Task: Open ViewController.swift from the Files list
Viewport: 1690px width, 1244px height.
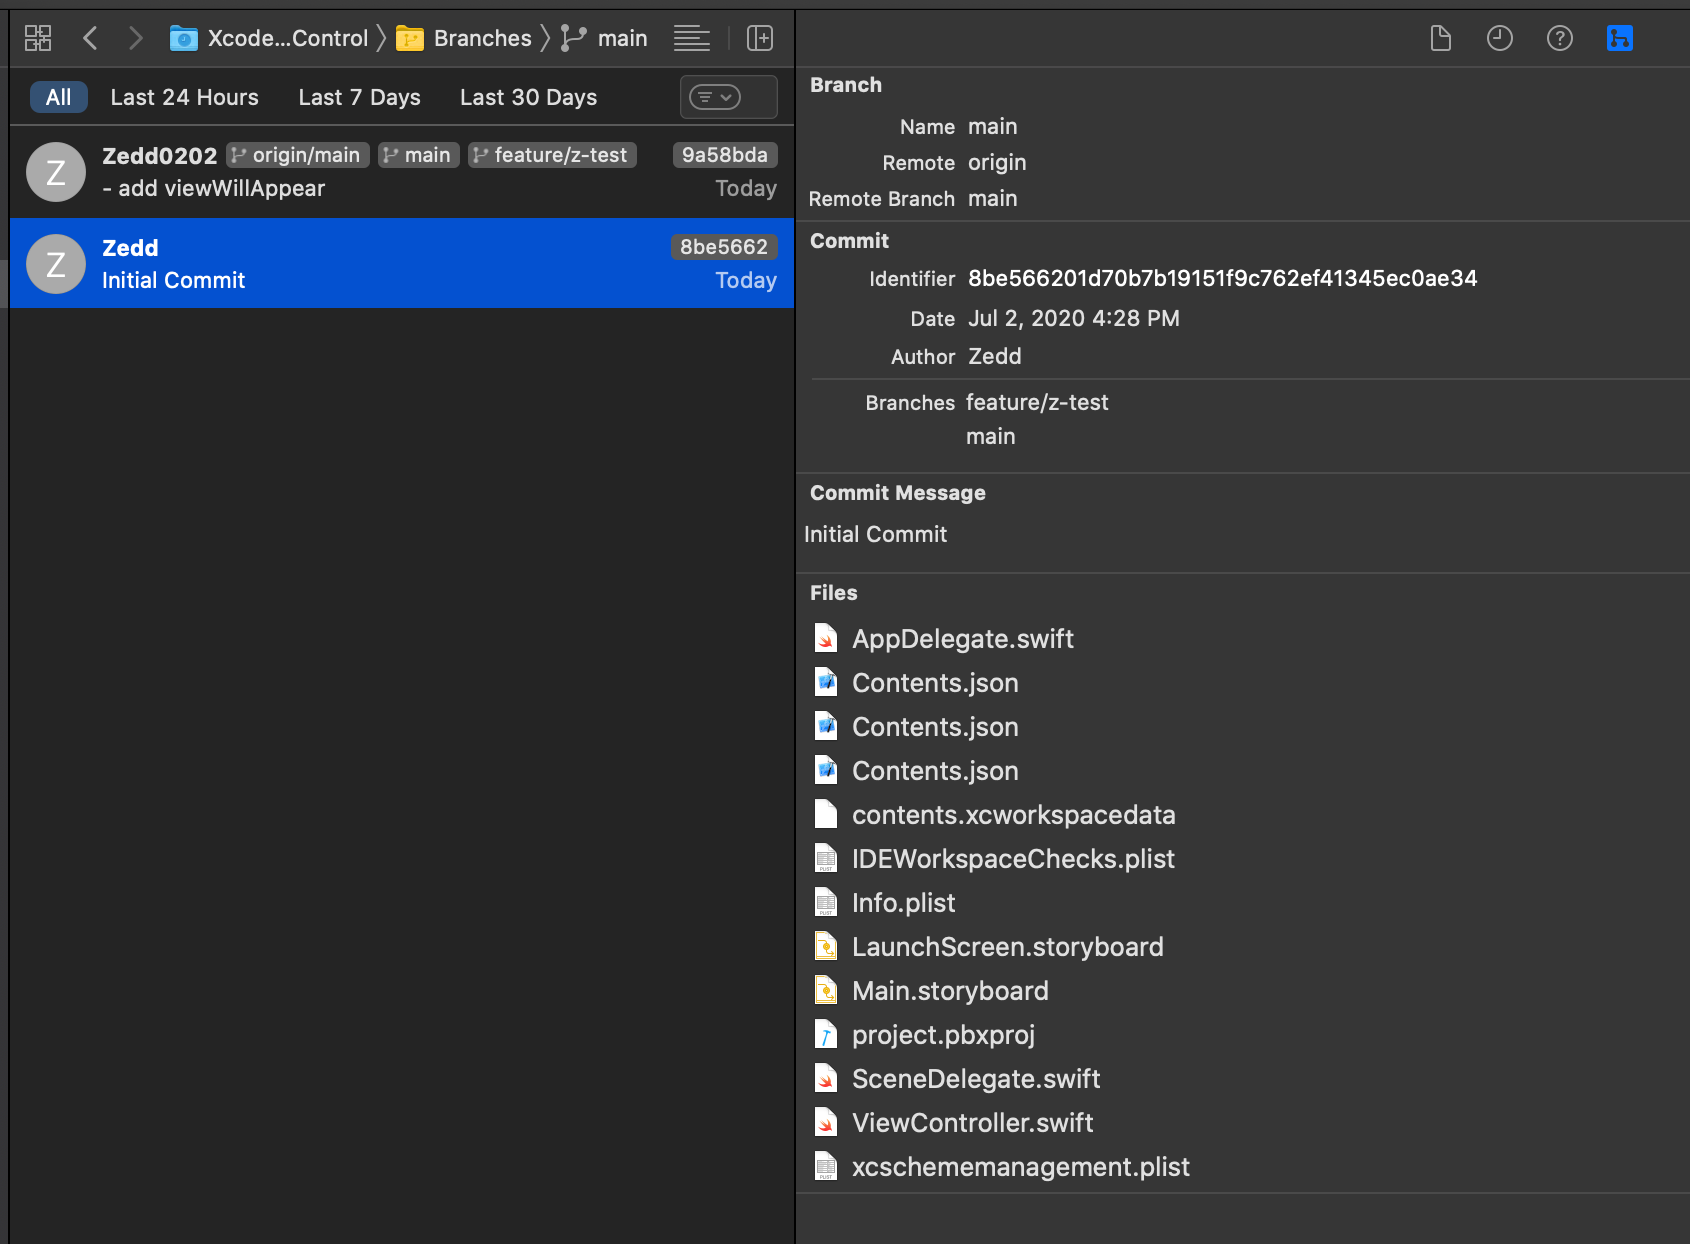Action: (973, 1123)
